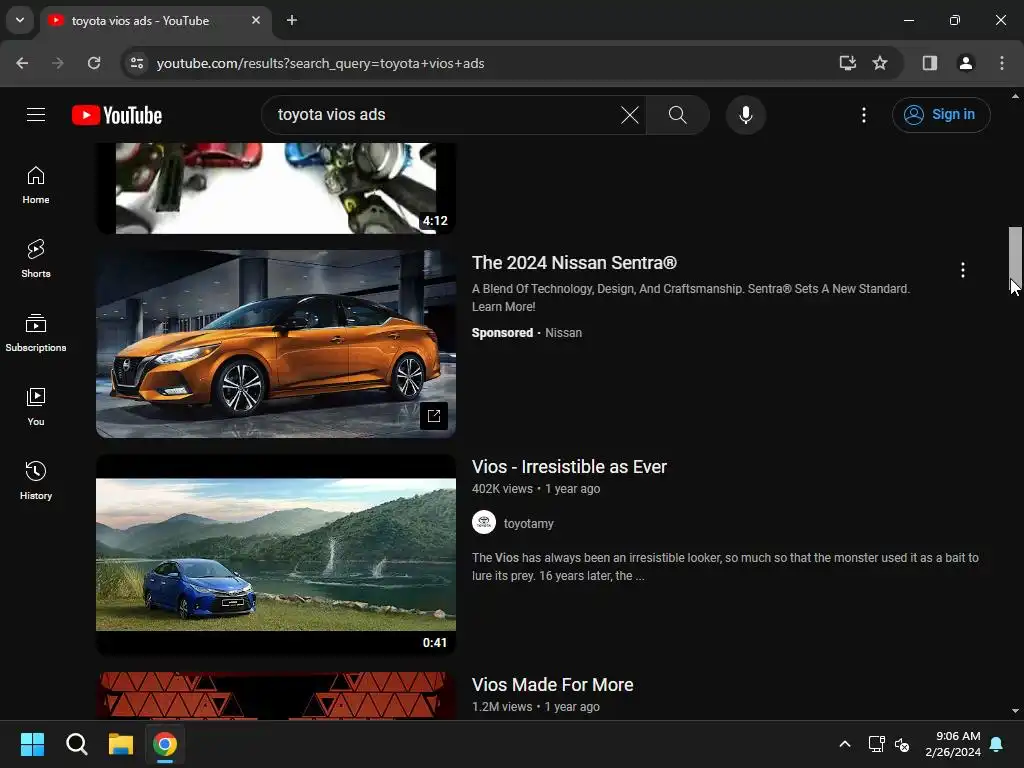The image size is (1024, 768).
Task: Open the toyotamy channel avatar
Action: click(483, 522)
